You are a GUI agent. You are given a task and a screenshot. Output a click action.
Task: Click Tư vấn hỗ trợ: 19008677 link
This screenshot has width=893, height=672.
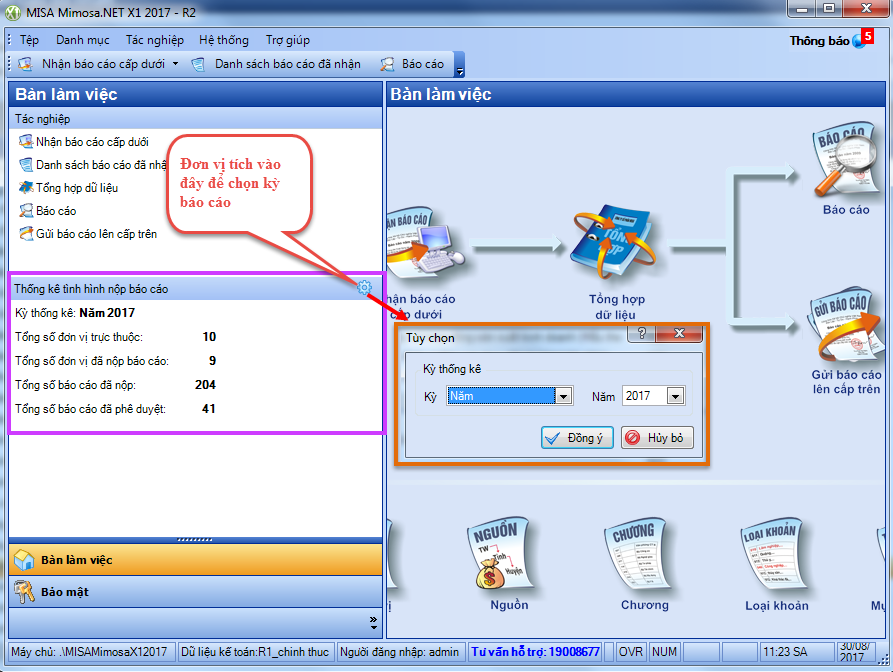pos(535,652)
